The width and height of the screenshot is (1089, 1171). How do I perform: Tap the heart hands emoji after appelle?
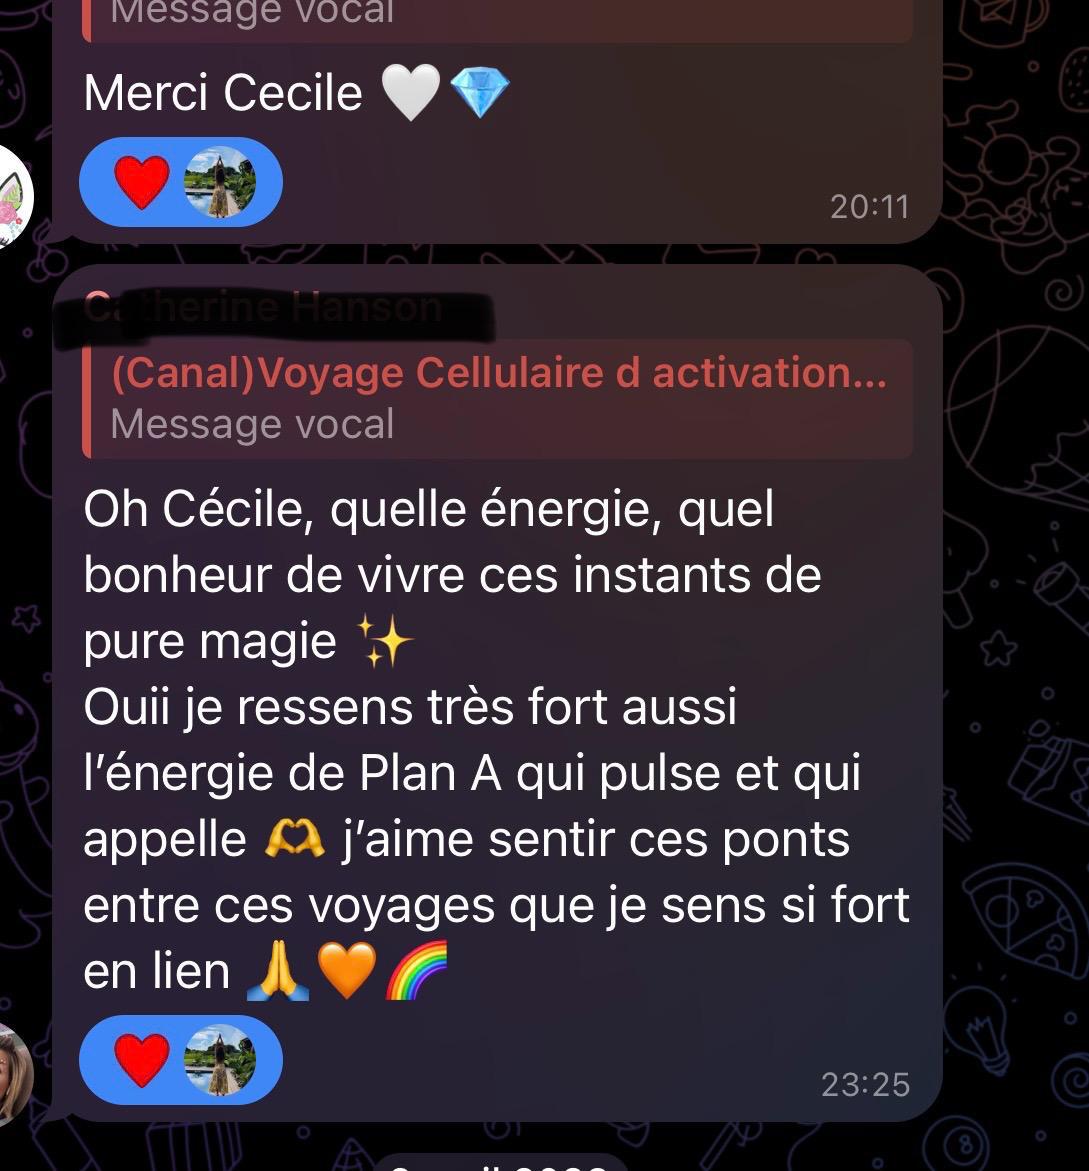[x=294, y=839]
